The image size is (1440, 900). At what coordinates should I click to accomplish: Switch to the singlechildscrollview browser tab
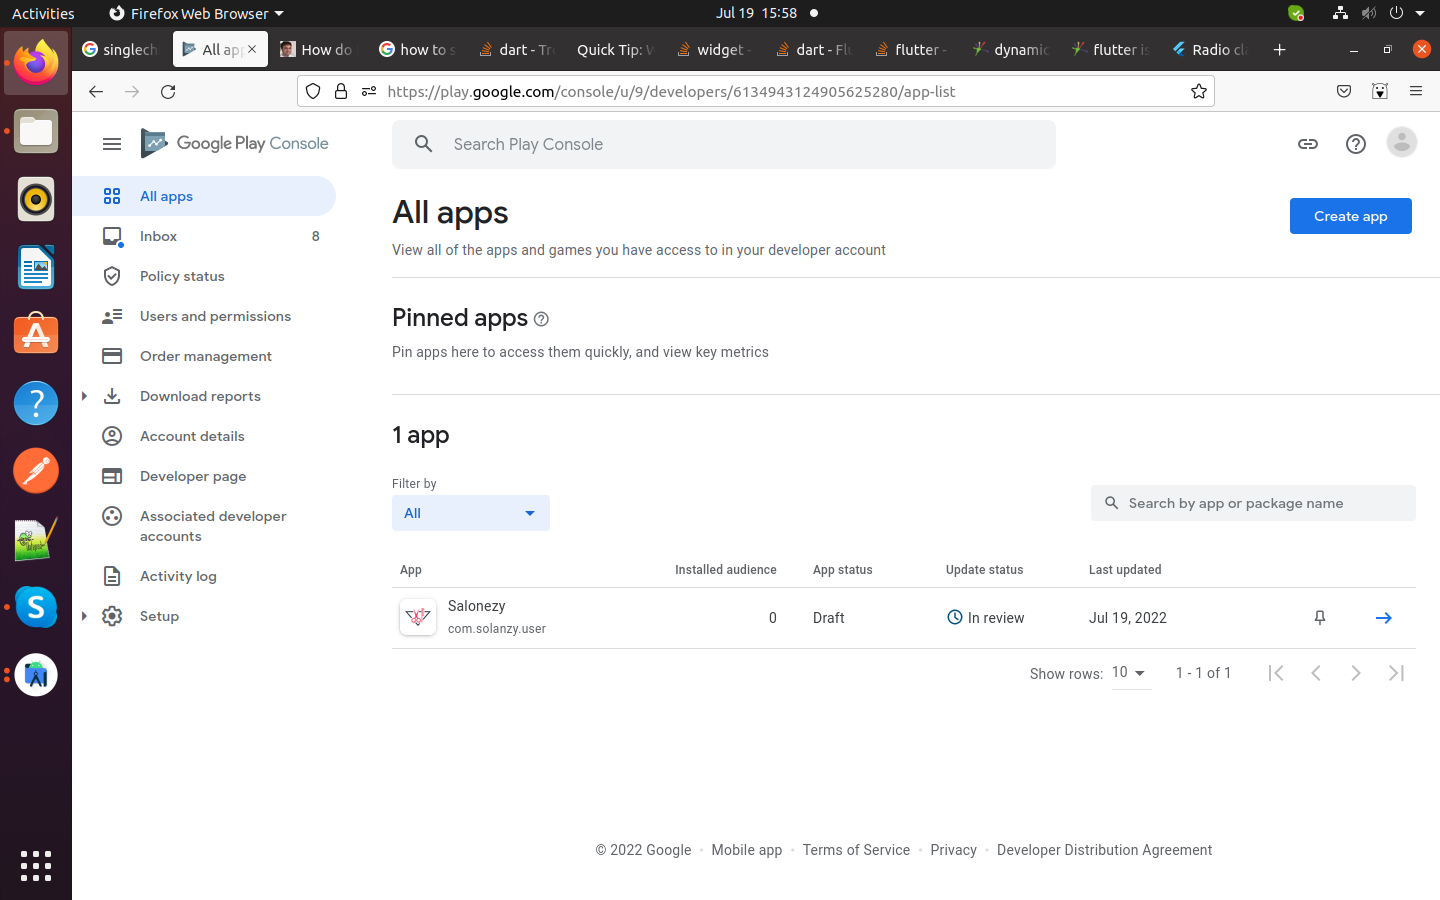click(120, 49)
